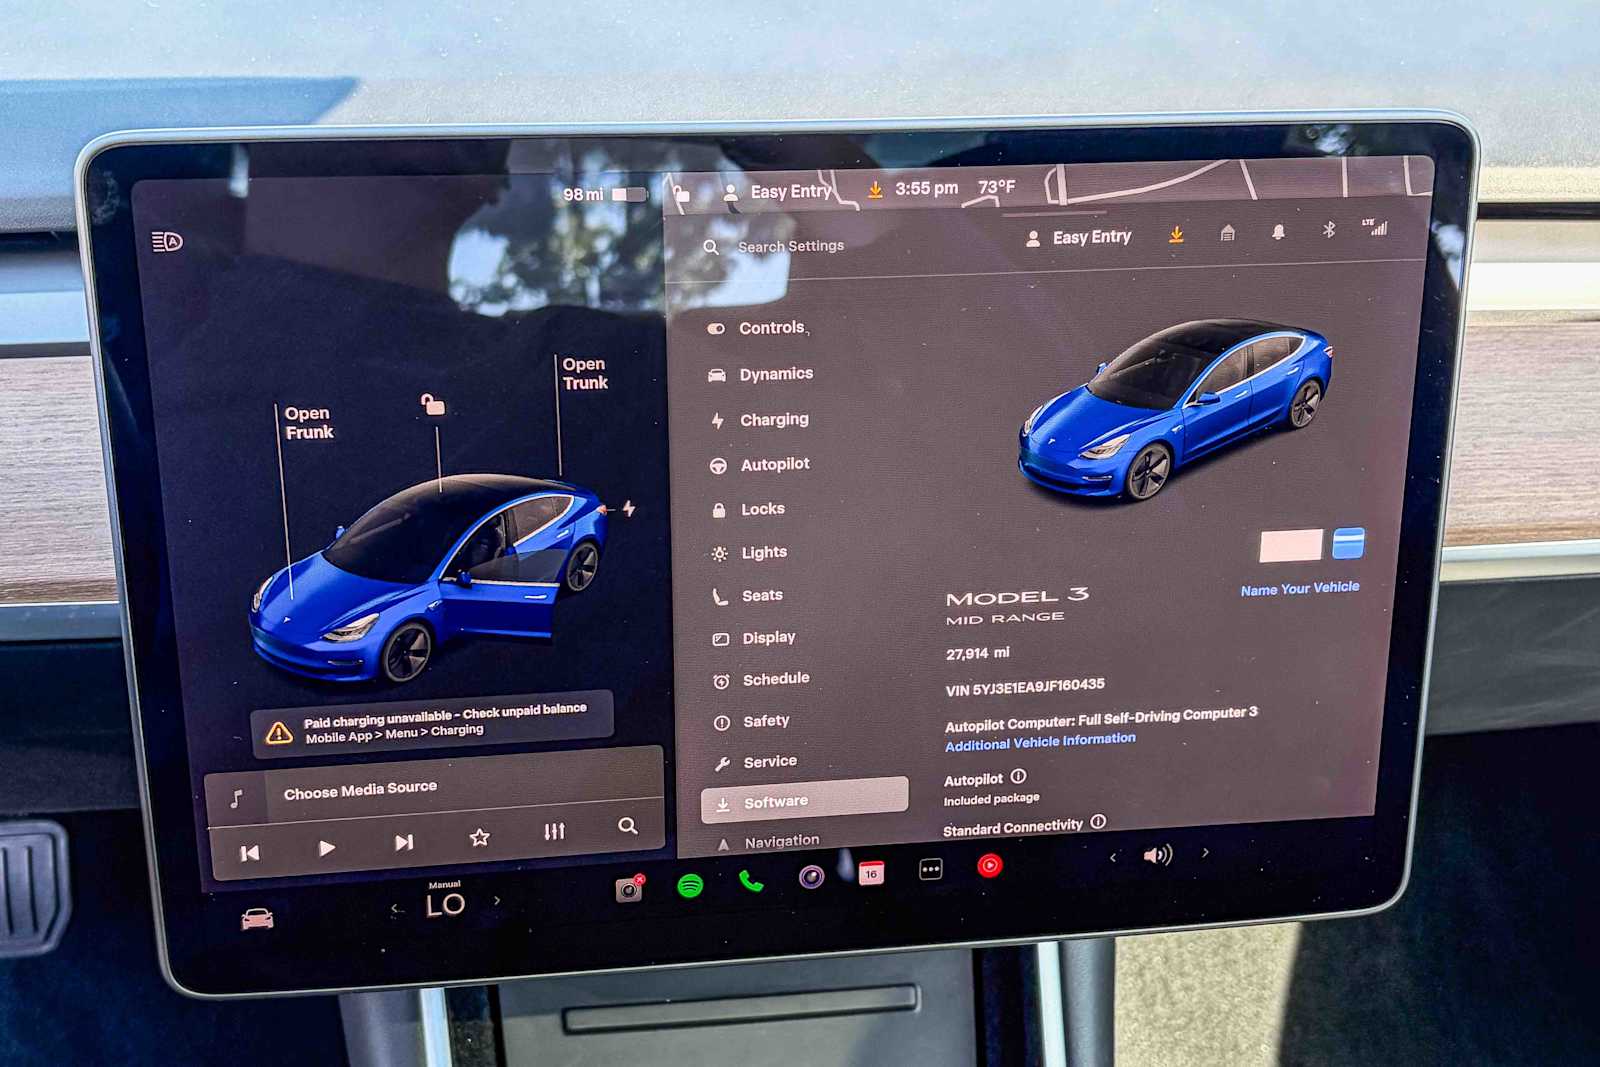Tap the software update download icon
The image size is (1600, 1067).
tap(1177, 234)
